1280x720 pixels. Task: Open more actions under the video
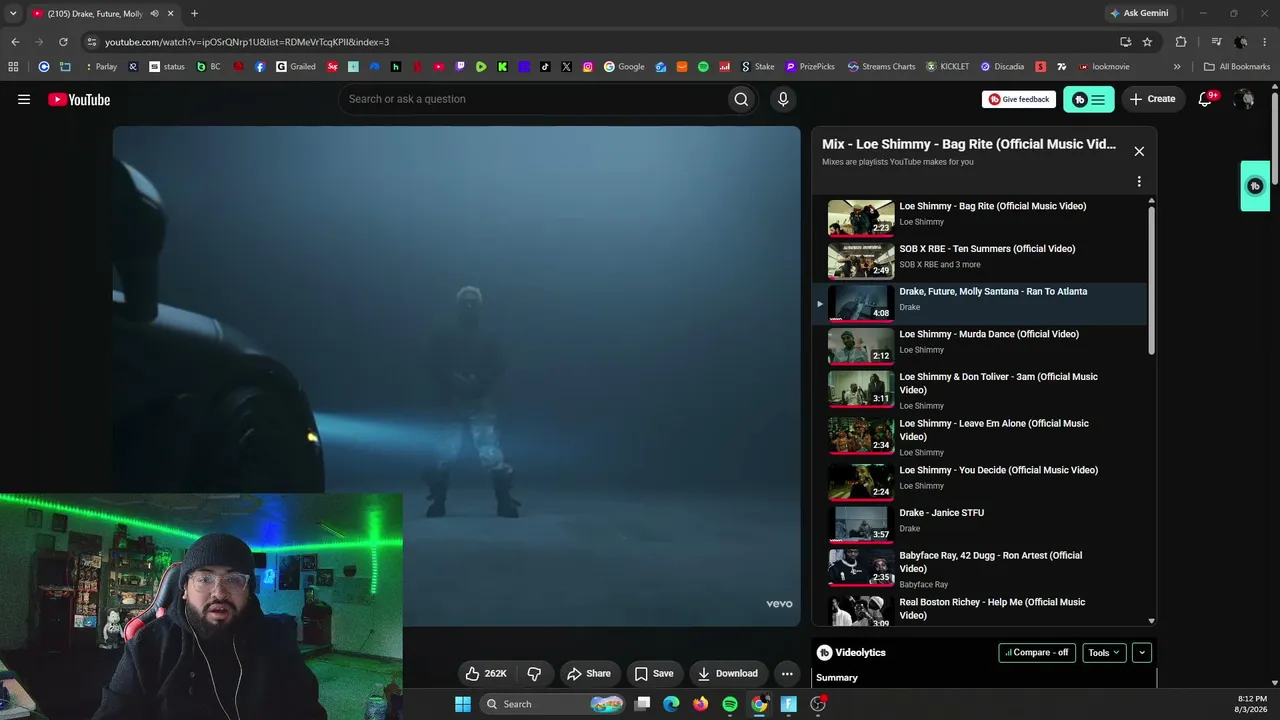click(x=787, y=674)
